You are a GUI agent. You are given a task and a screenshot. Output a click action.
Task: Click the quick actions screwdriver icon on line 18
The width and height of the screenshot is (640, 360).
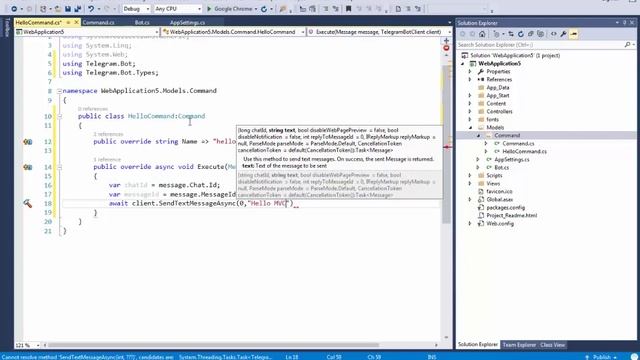(x=27, y=203)
